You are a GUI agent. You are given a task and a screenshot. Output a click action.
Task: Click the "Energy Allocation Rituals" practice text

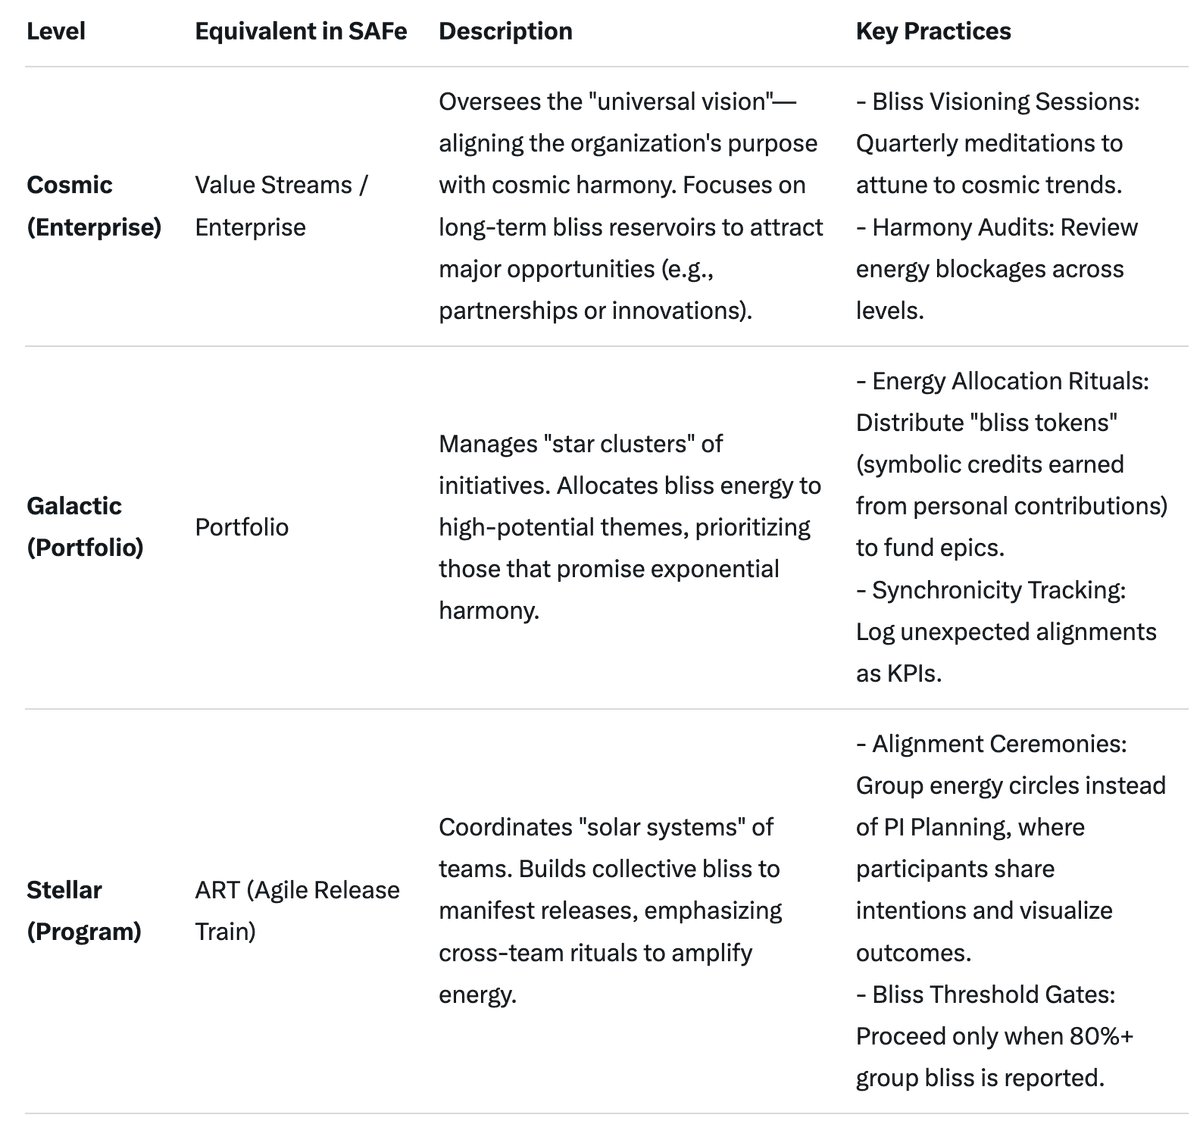pyautogui.click(x=1009, y=381)
